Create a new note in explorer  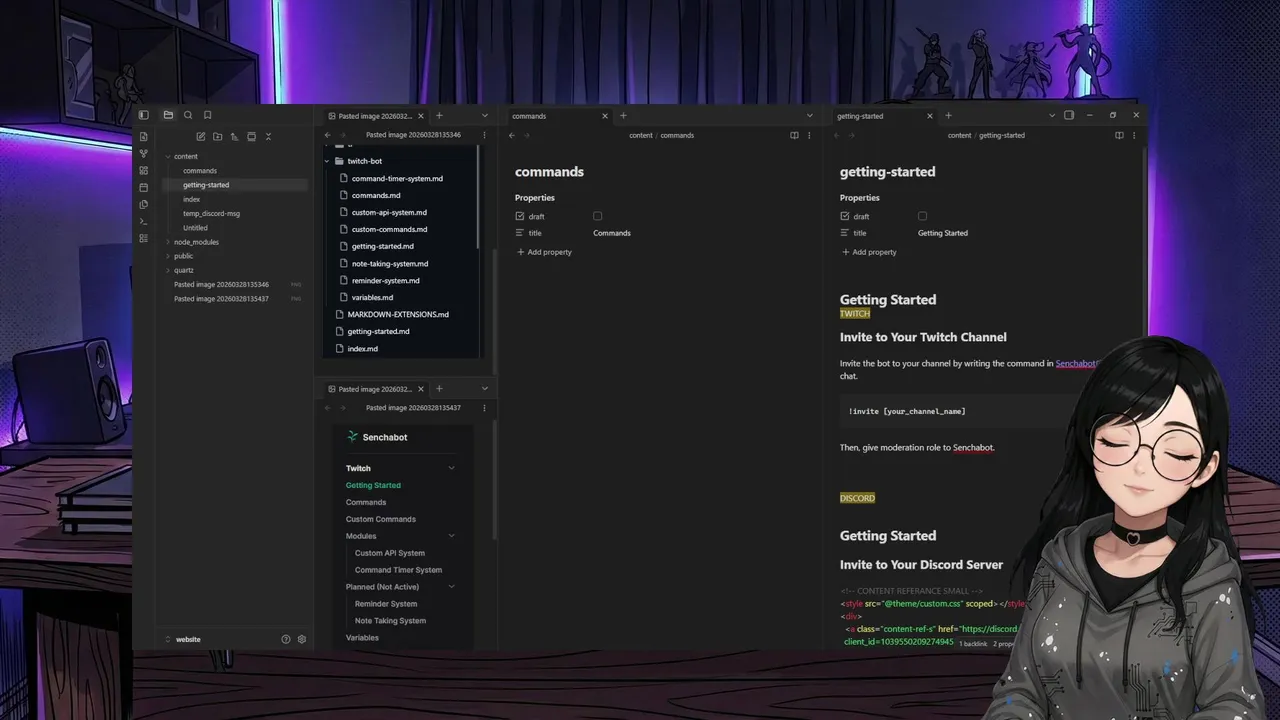pos(201,136)
